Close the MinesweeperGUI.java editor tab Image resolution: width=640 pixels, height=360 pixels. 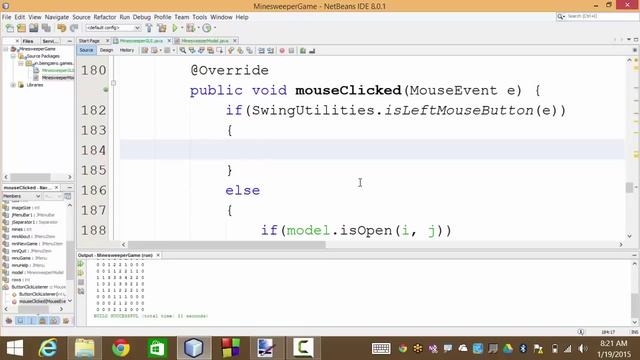tap(169, 41)
